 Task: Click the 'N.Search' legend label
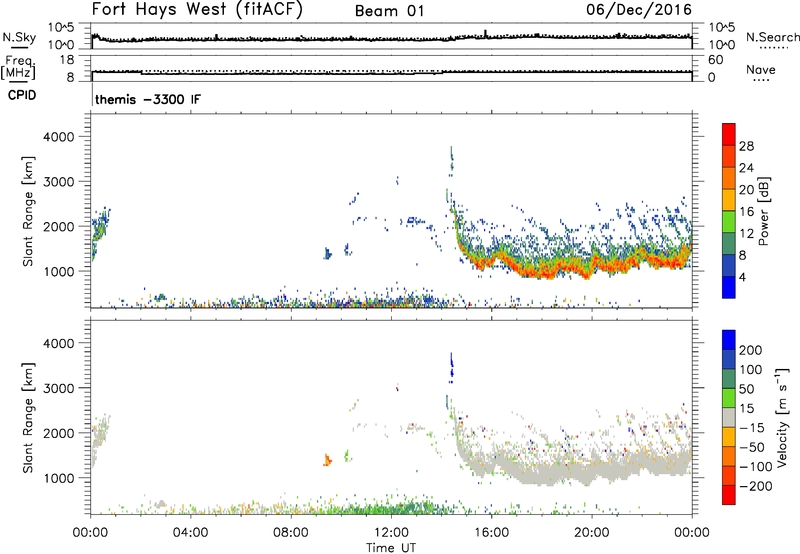[772, 37]
